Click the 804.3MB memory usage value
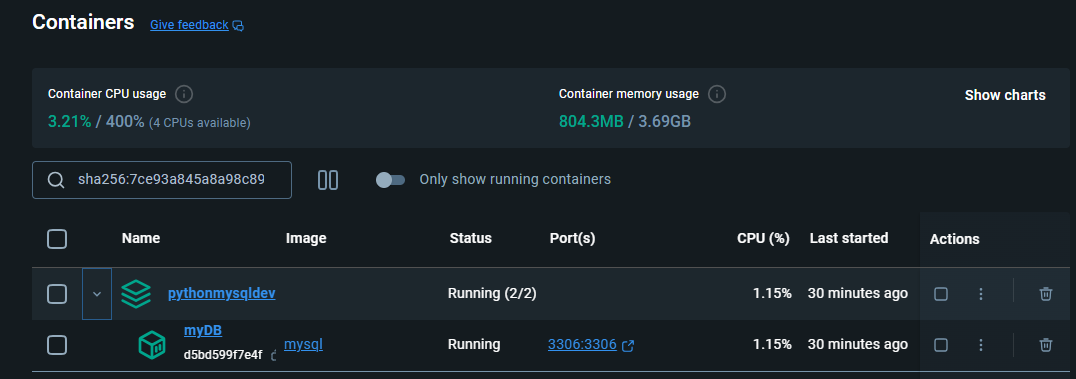 (591, 122)
